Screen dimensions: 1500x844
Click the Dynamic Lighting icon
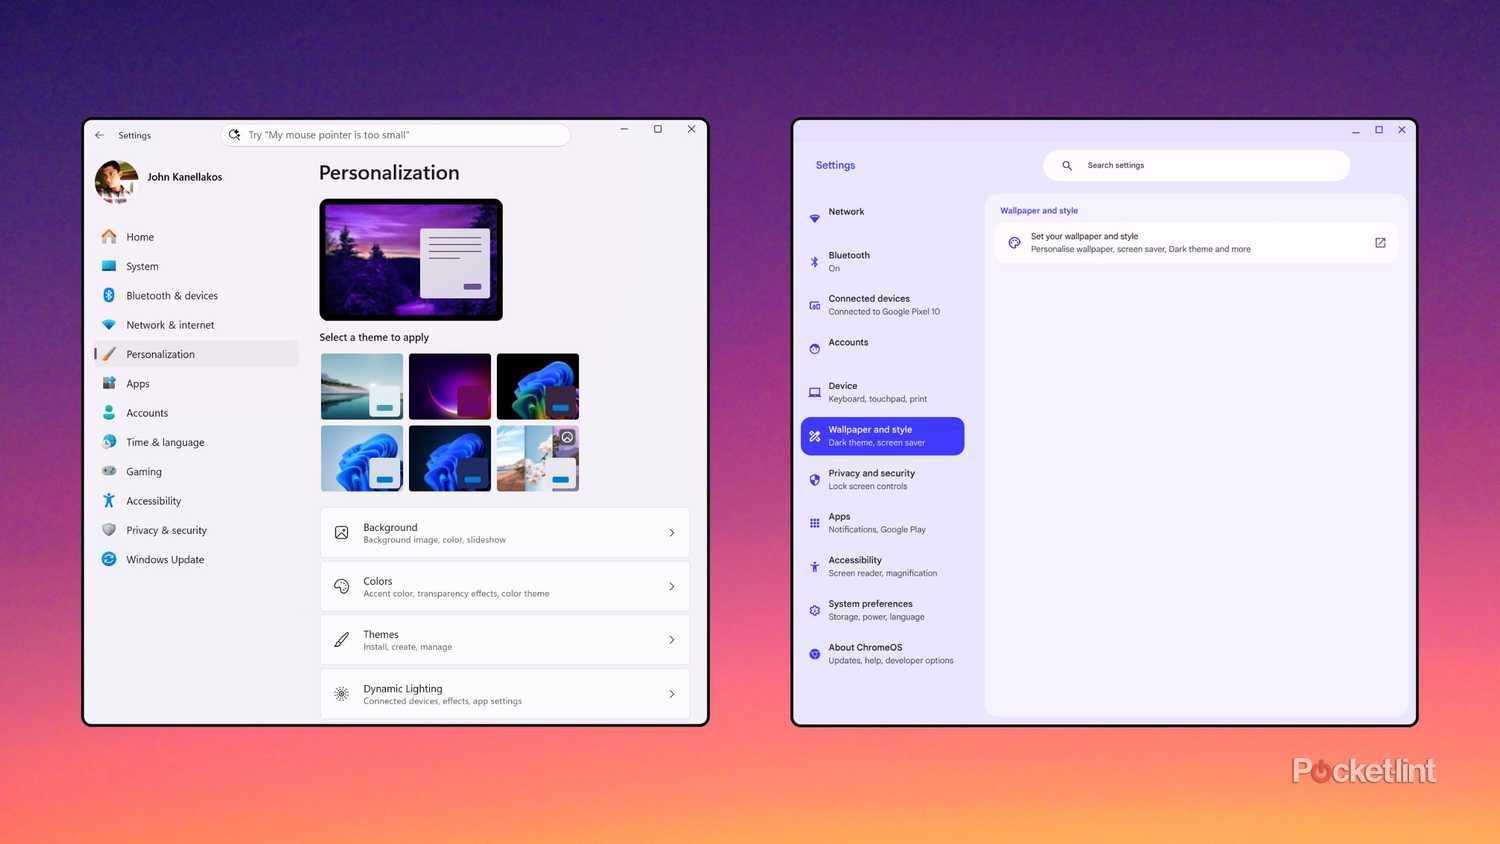[x=341, y=693]
